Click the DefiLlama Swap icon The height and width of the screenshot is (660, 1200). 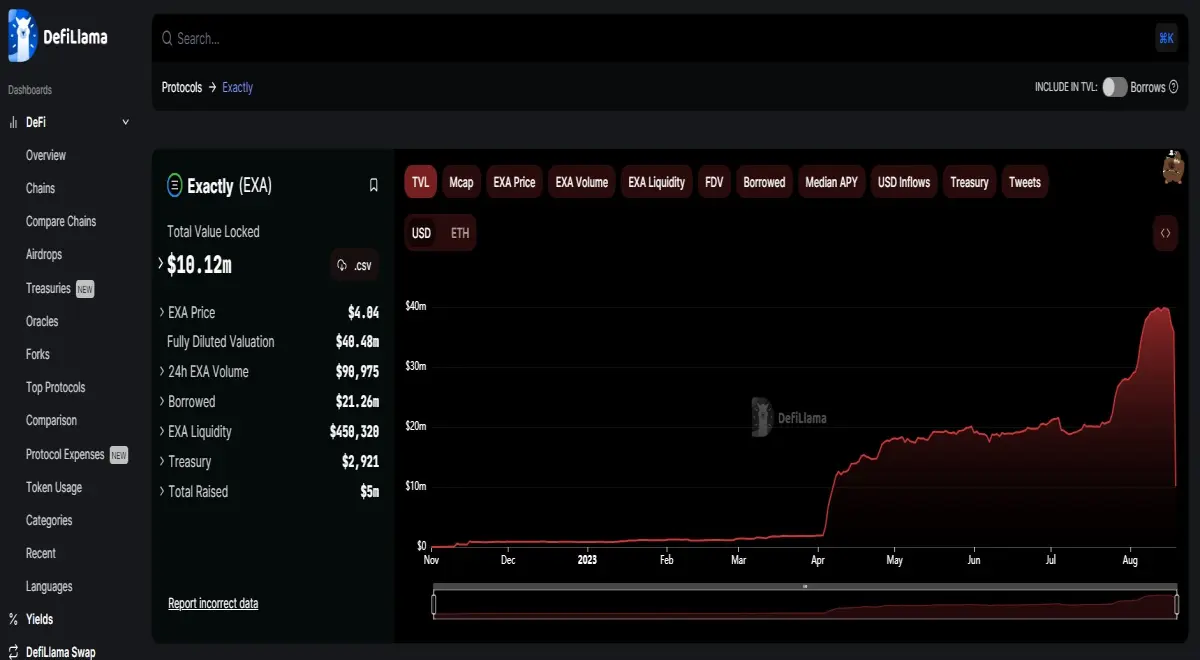[x=14, y=652]
